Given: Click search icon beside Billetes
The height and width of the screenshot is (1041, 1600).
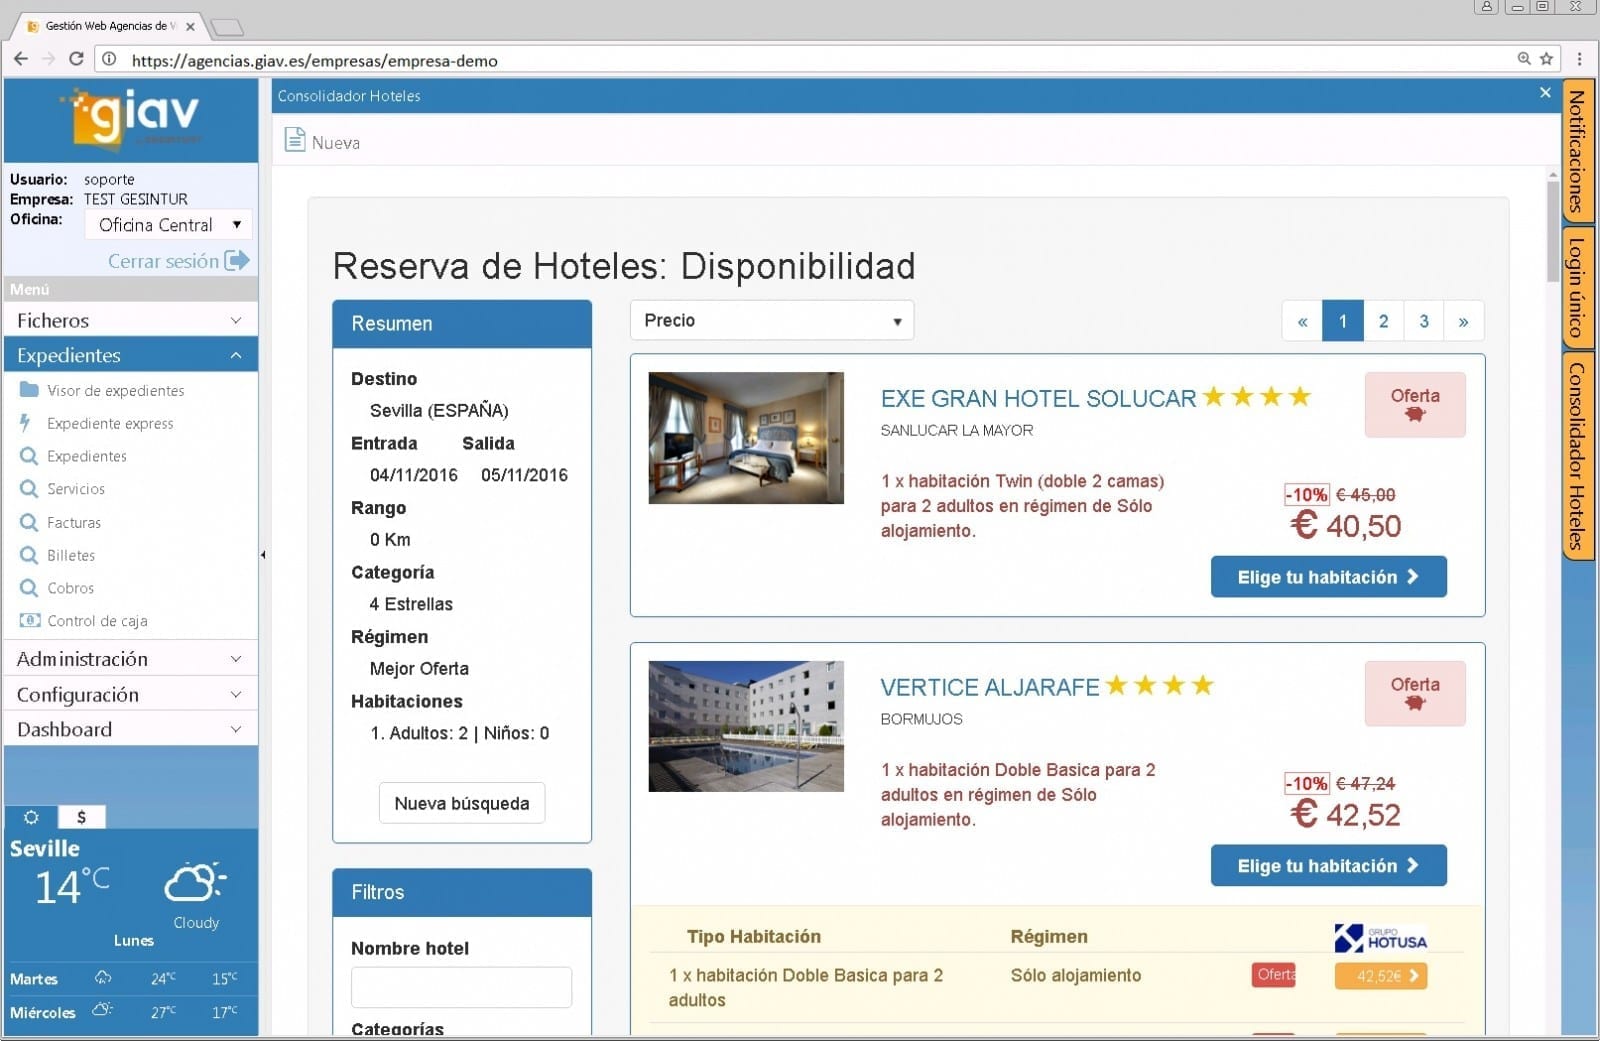Looking at the screenshot, I should coord(28,555).
